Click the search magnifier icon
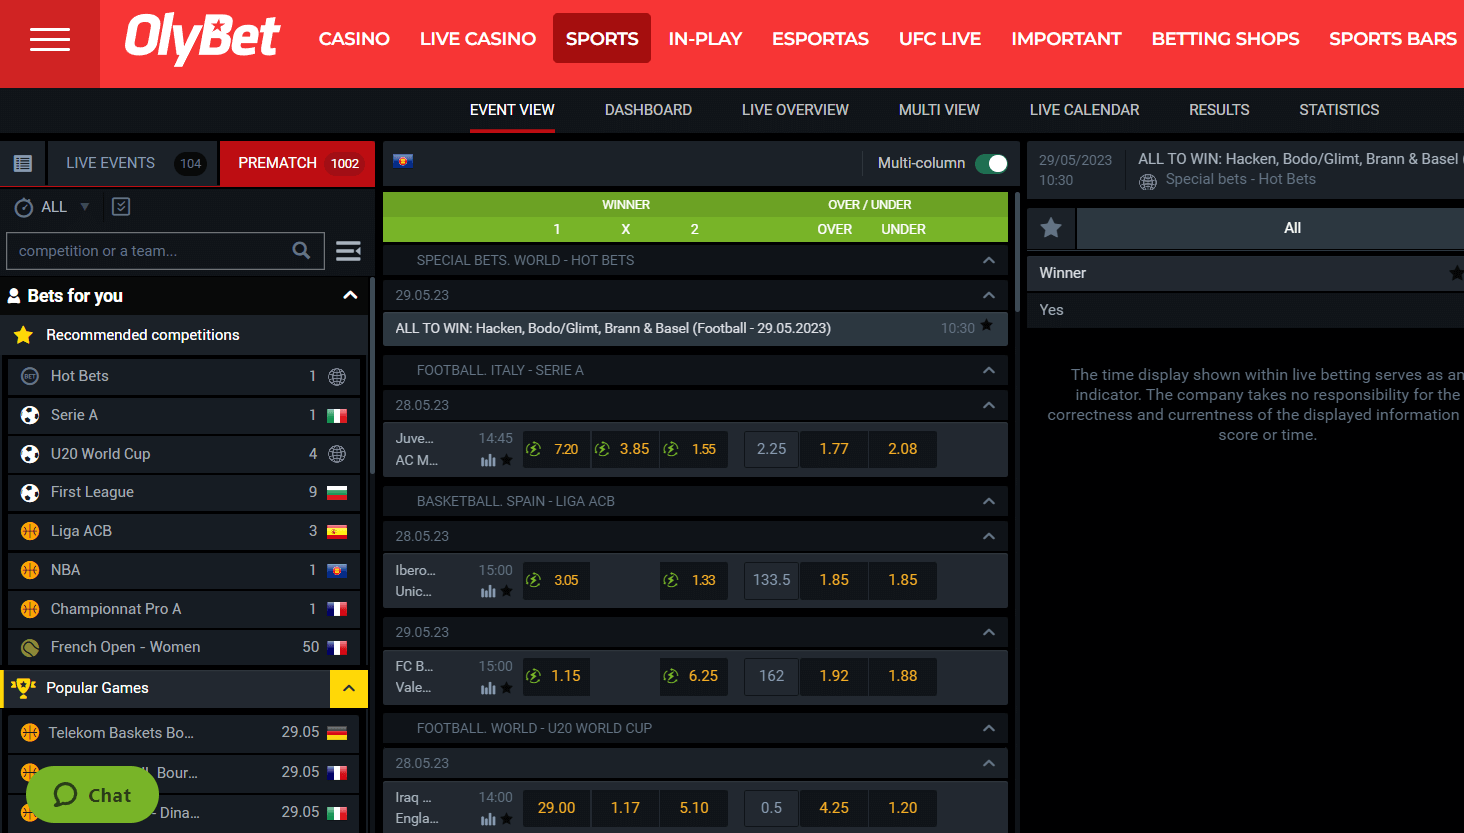Viewport: 1464px width, 833px height. pyautogui.click(x=301, y=251)
